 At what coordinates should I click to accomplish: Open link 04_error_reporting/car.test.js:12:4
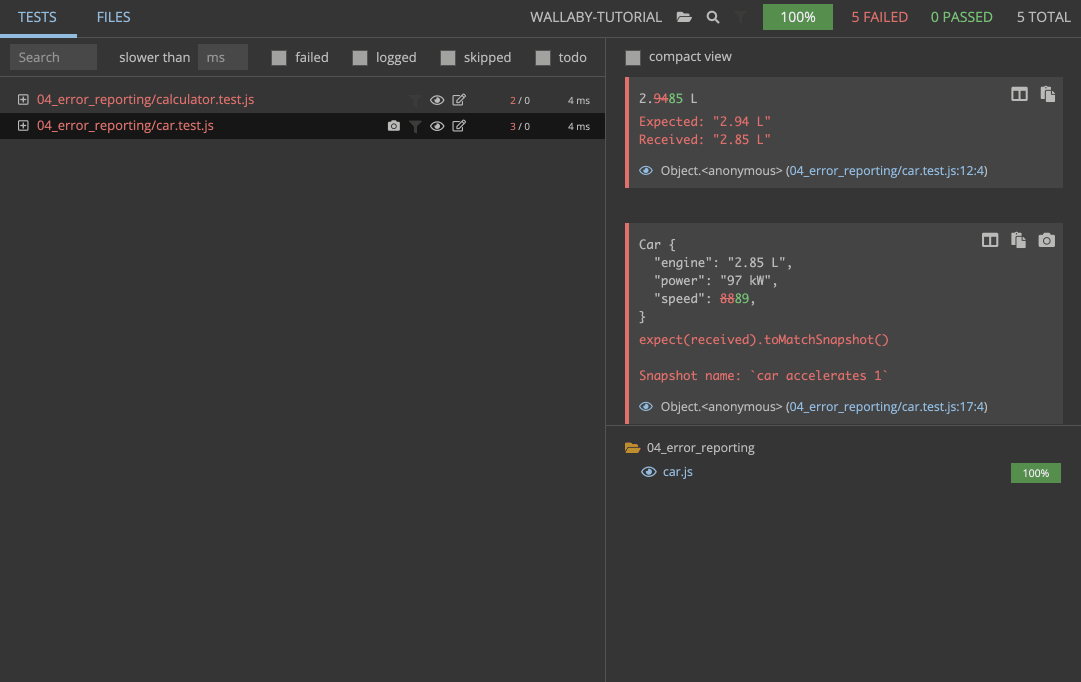coord(887,171)
